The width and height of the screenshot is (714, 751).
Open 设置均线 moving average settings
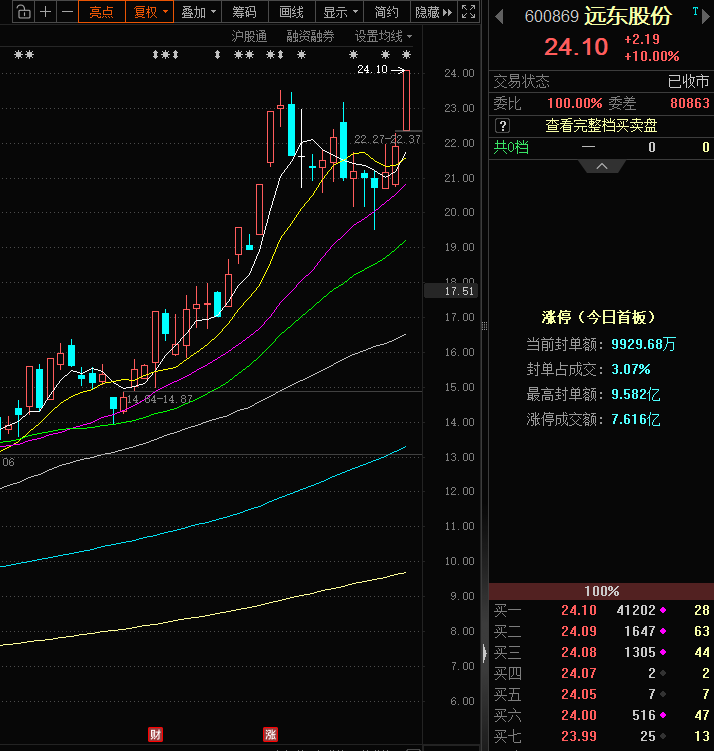pos(383,36)
